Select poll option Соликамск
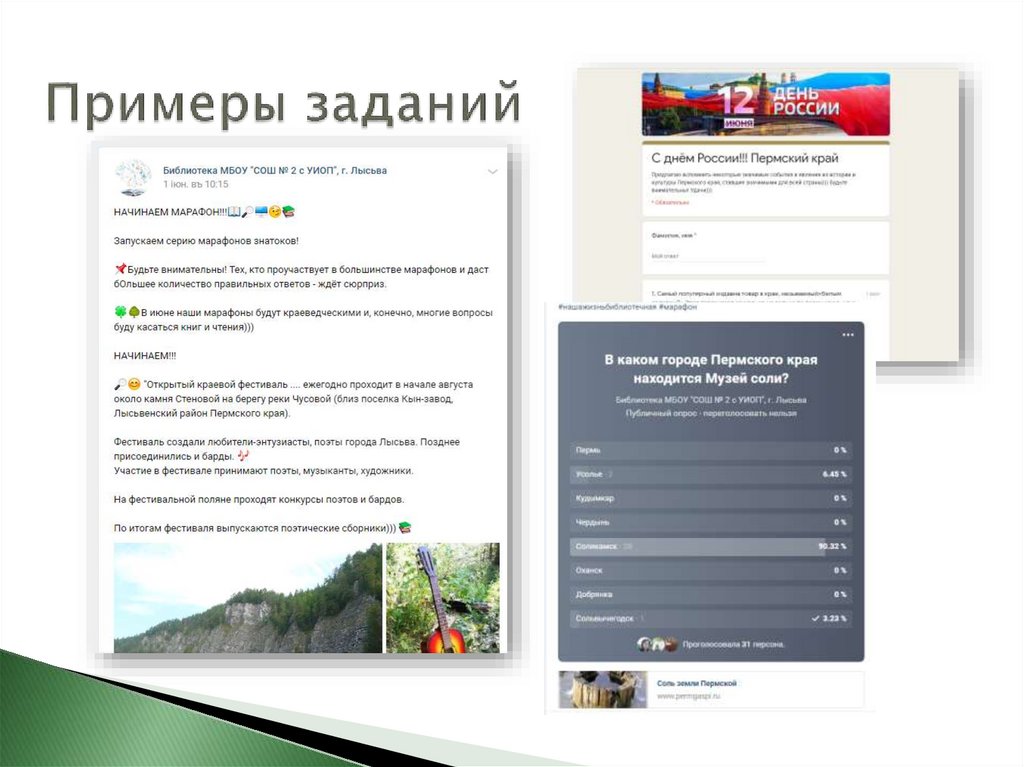This screenshot has width=1024, height=767. [711, 546]
